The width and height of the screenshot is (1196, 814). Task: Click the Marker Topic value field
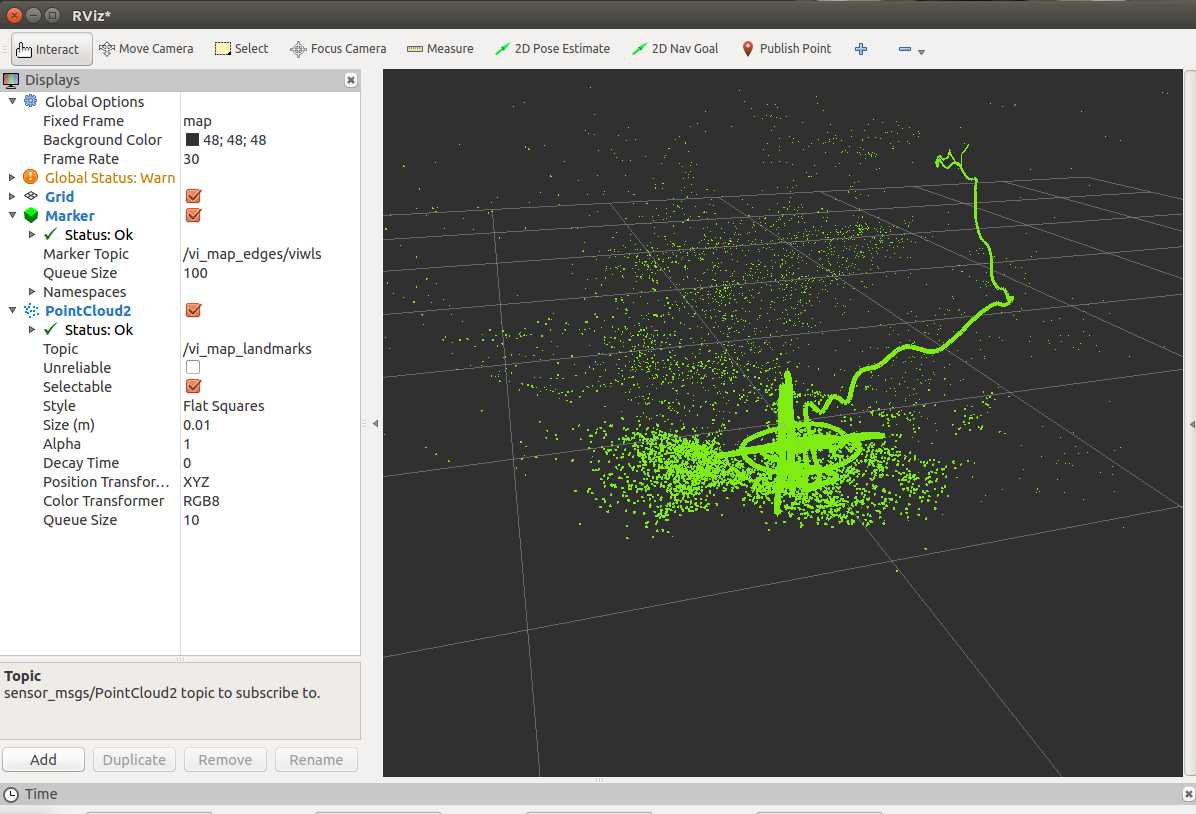[270, 254]
